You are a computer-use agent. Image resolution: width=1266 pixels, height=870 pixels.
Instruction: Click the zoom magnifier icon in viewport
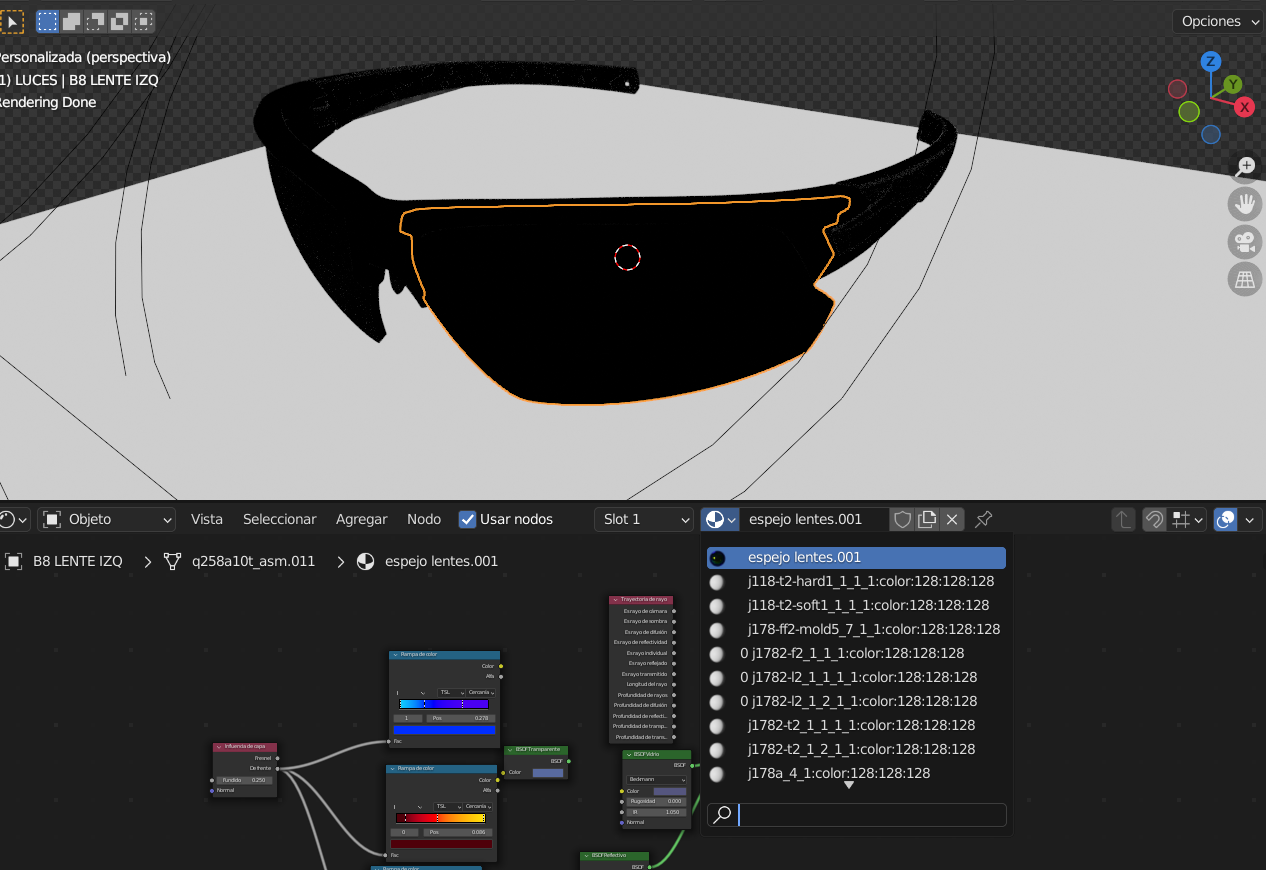click(x=1245, y=167)
